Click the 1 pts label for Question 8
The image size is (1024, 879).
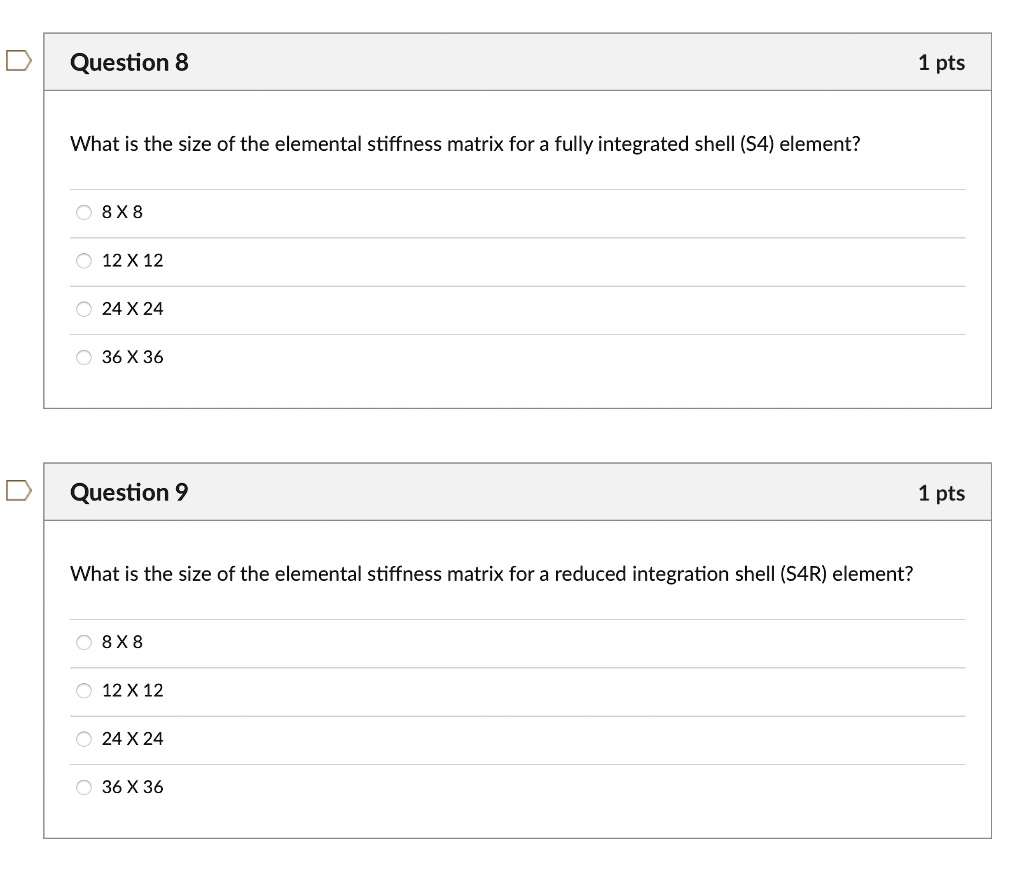tap(942, 62)
